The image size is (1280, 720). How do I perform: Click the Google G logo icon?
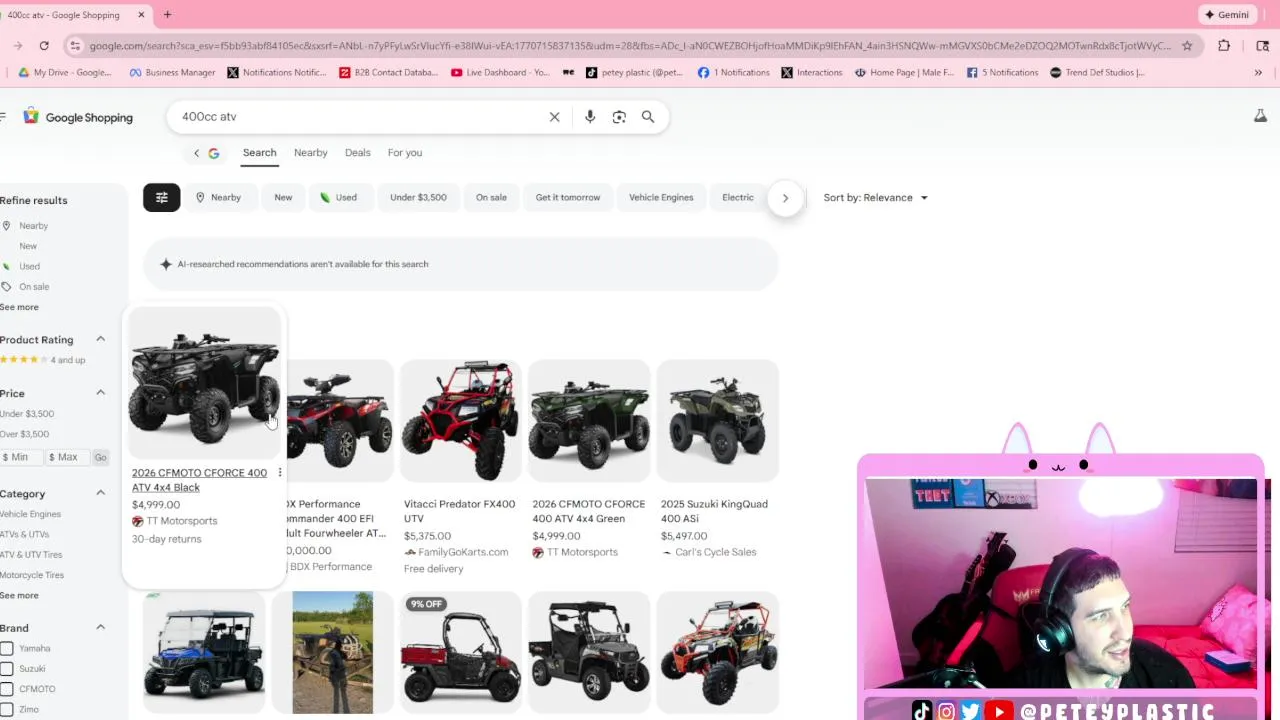[213, 153]
